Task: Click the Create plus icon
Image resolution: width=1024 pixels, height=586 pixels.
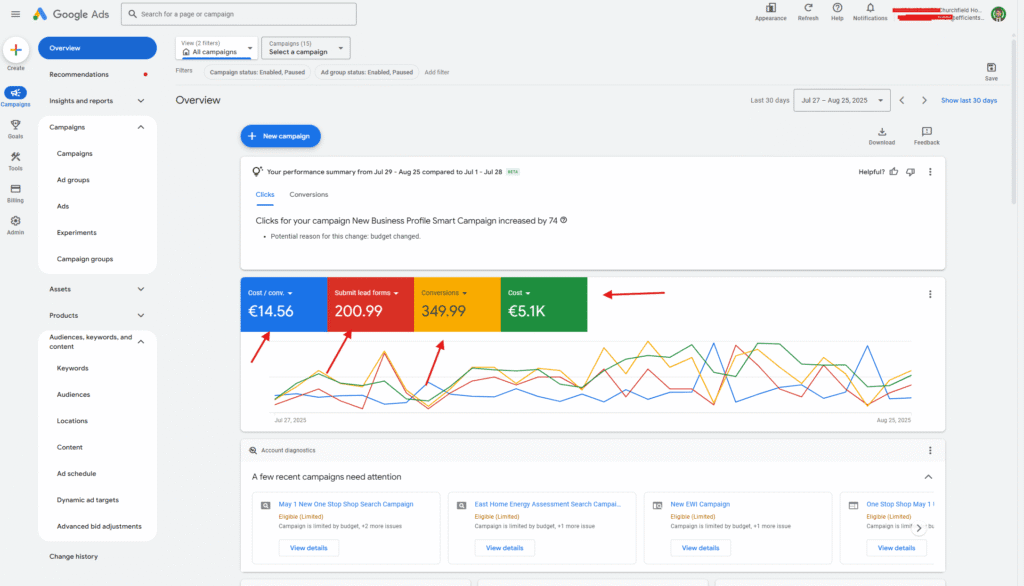Action: click(x=15, y=49)
